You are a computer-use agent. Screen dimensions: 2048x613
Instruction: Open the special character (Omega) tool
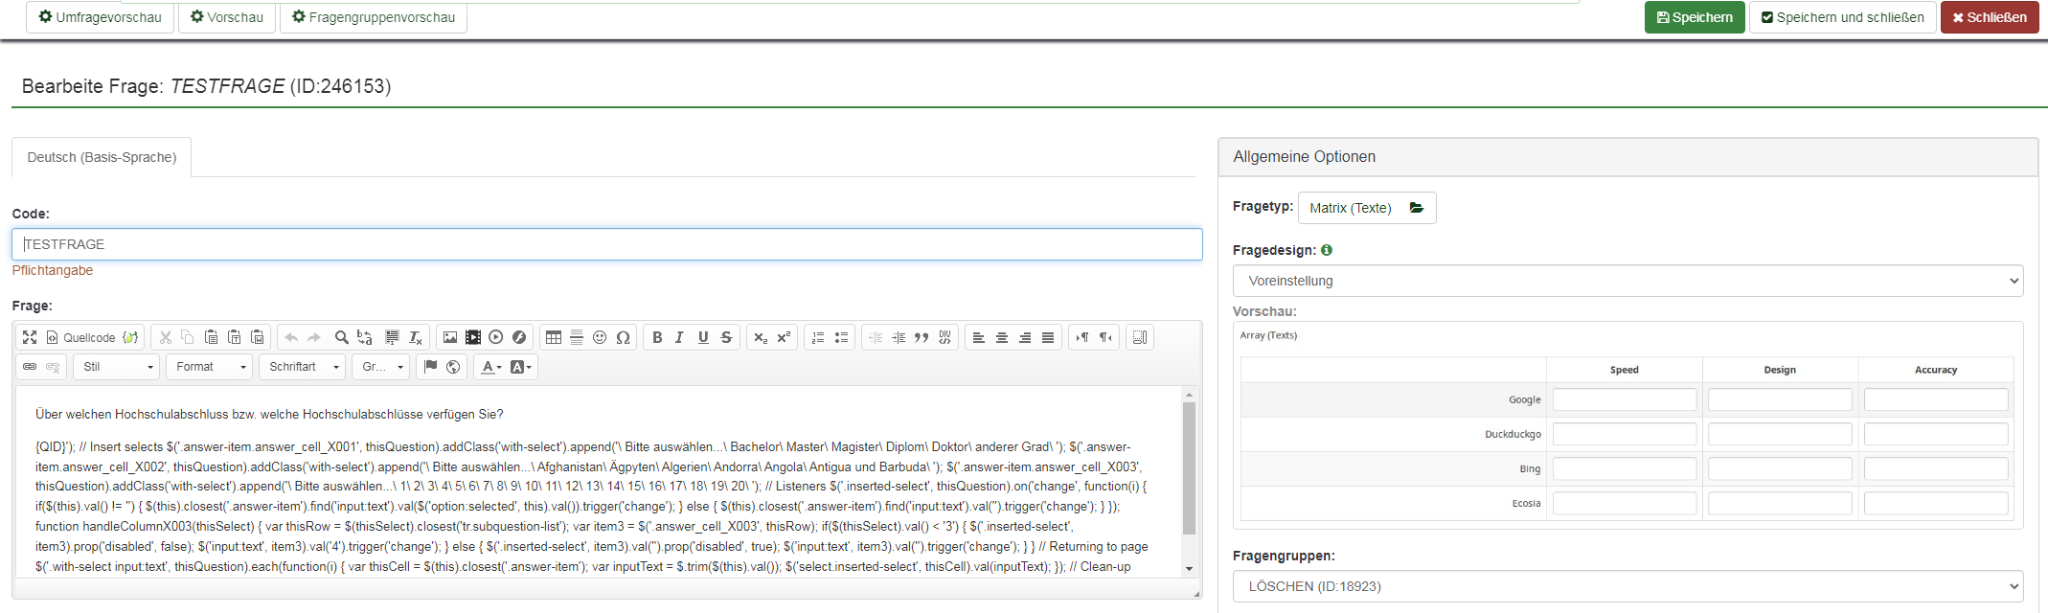pyautogui.click(x=623, y=338)
